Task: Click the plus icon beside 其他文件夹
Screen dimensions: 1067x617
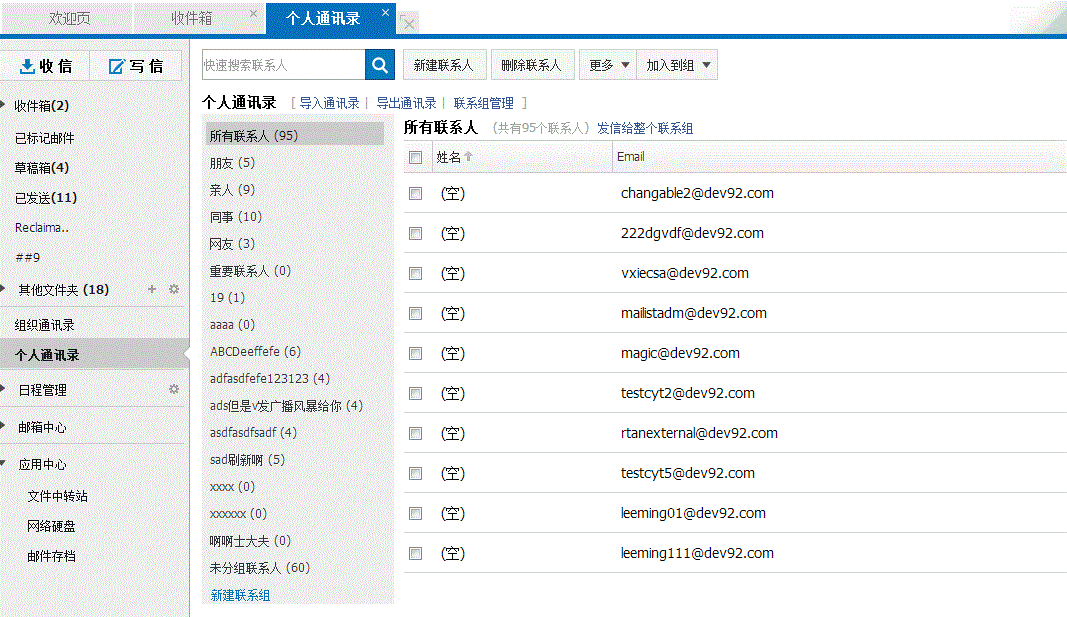Action: click(x=152, y=290)
